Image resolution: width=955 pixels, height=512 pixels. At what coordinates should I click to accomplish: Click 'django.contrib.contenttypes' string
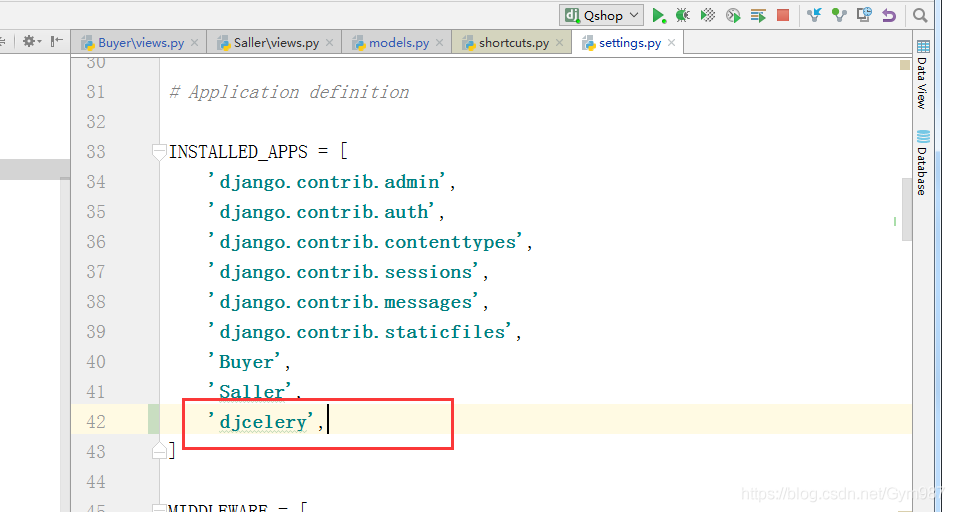coord(365,242)
